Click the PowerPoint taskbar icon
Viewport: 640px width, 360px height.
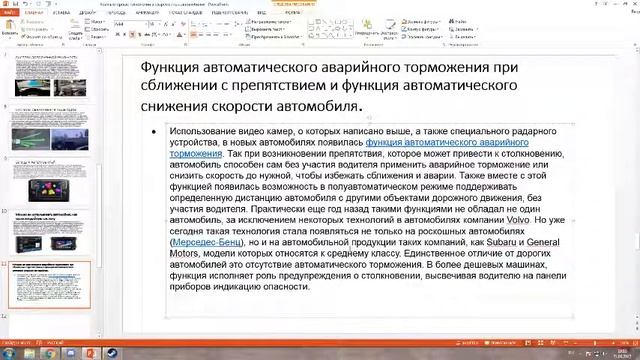point(91,353)
